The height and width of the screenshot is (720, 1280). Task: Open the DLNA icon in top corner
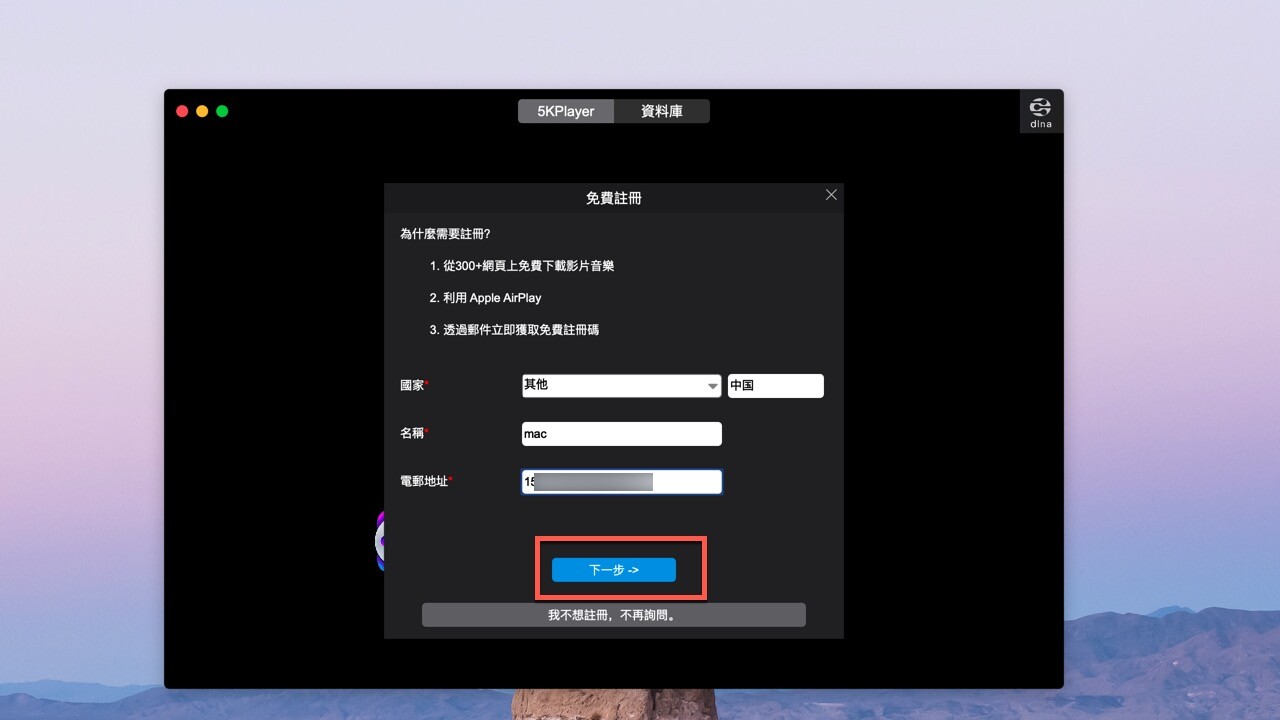click(x=1041, y=112)
